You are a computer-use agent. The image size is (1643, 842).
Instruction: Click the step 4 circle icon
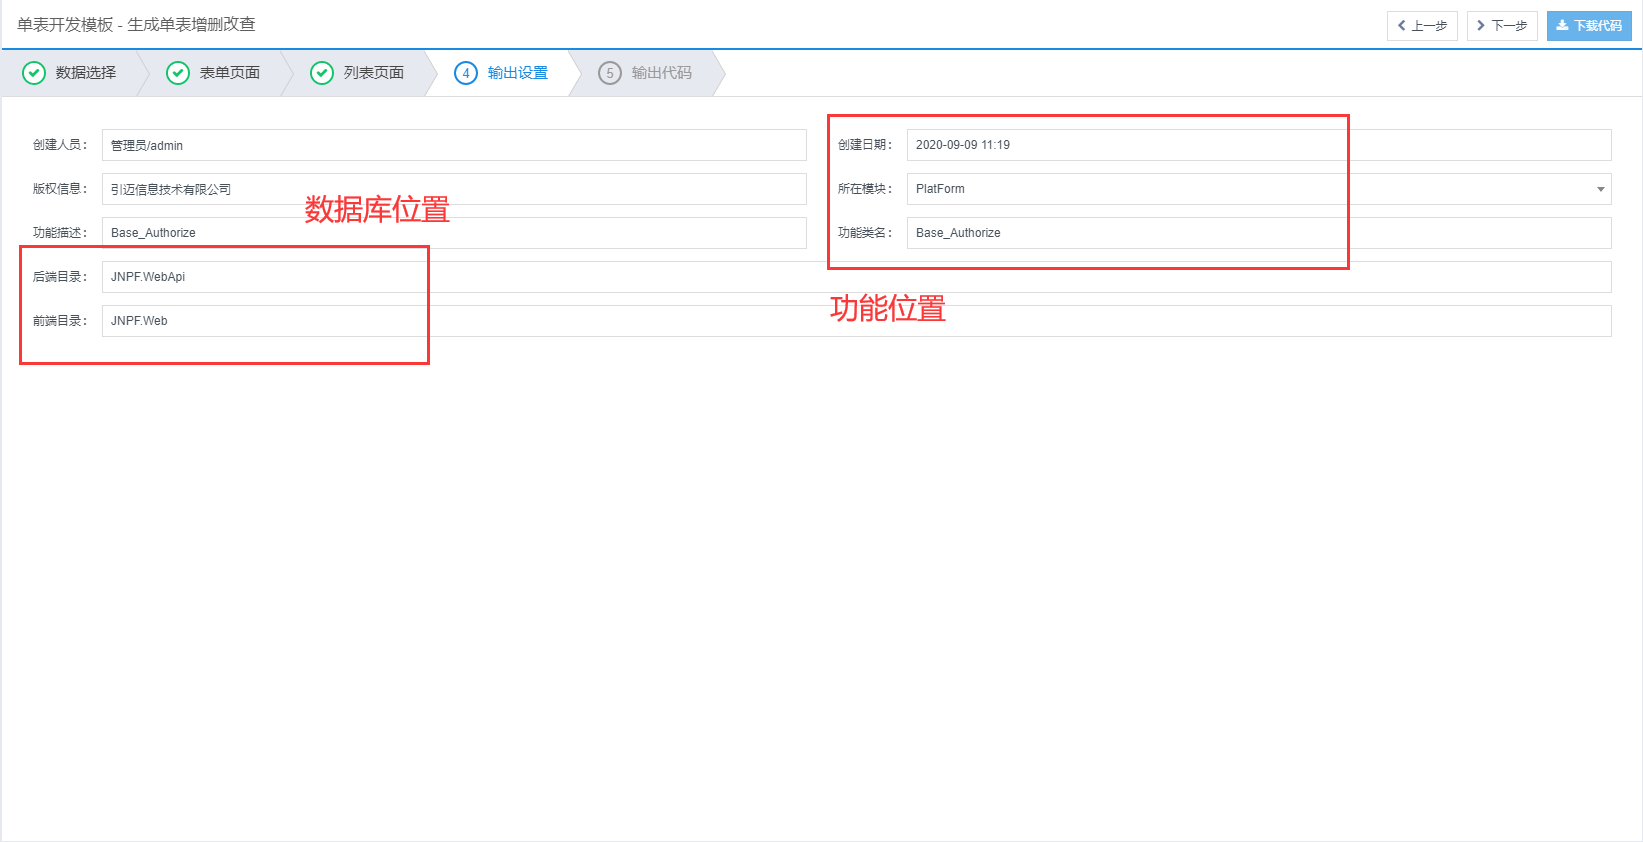pos(466,73)
